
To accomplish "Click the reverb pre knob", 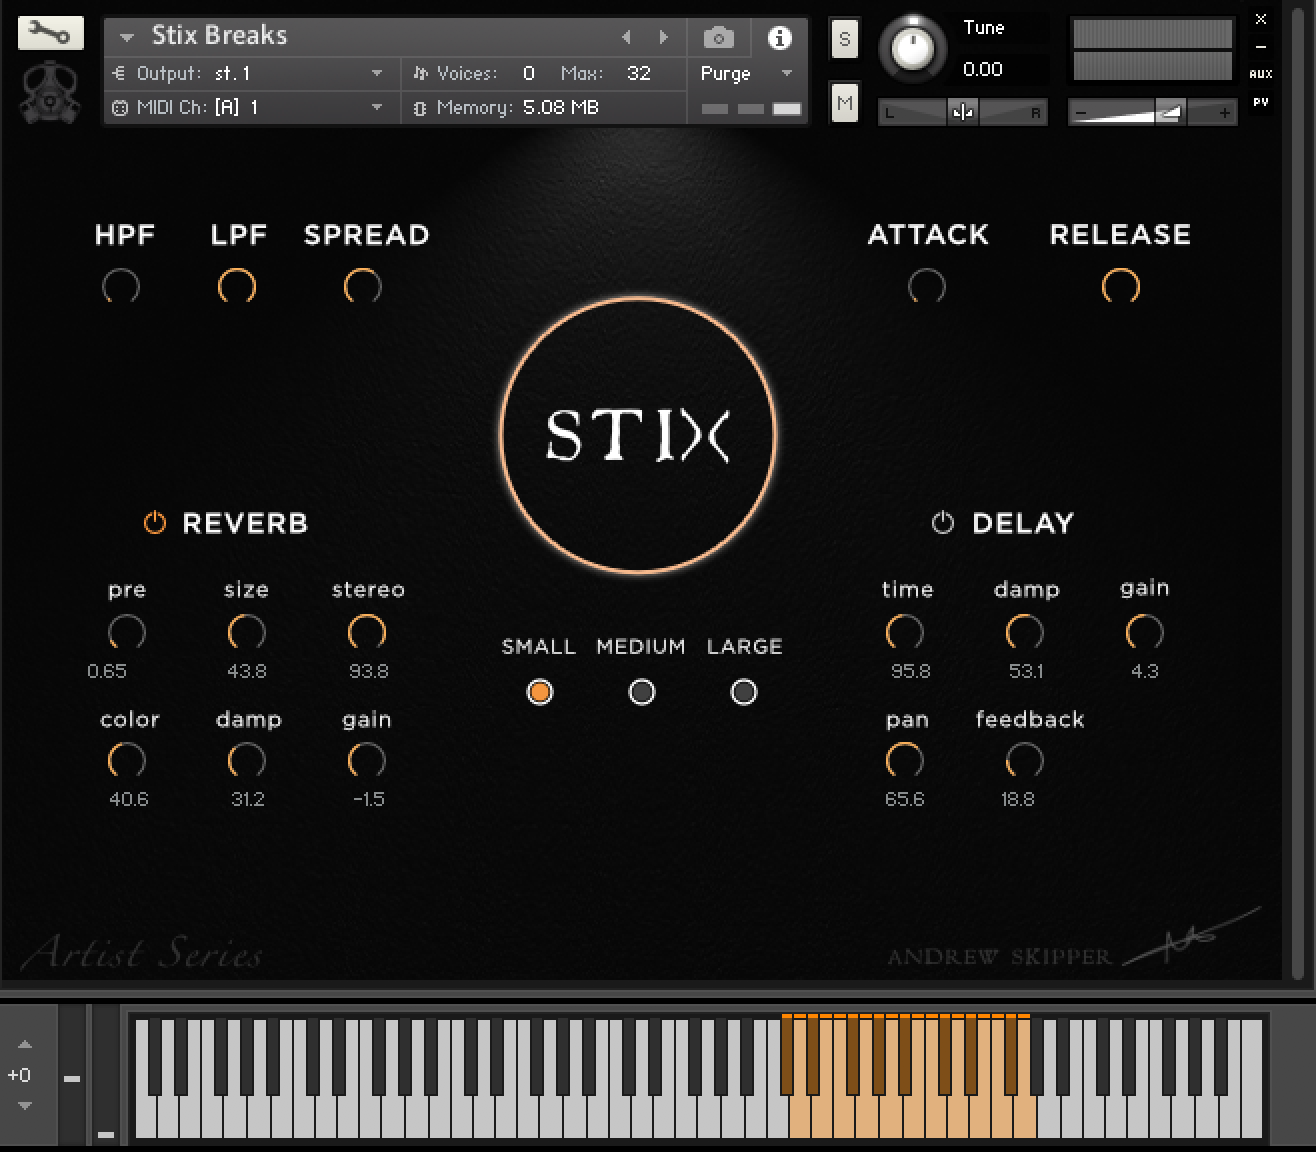I will coord(127,633).
